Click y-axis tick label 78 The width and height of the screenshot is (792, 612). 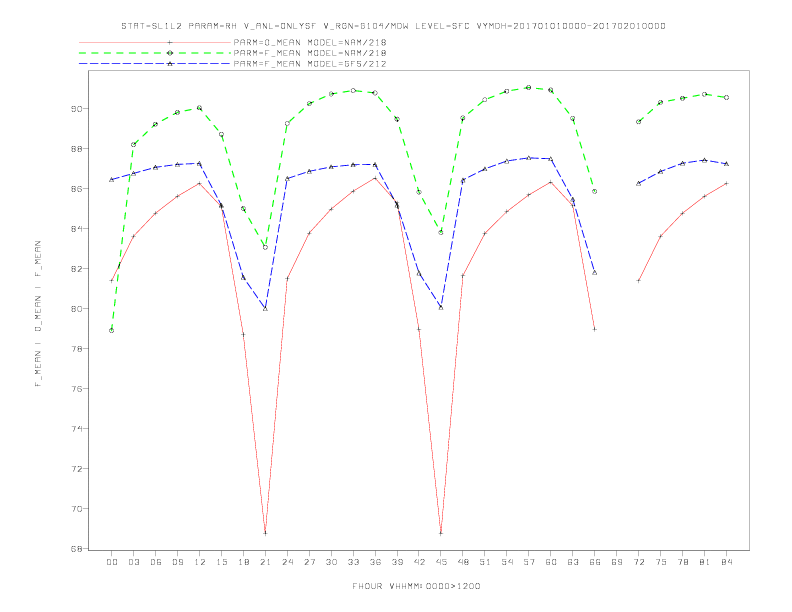point(76,348)
